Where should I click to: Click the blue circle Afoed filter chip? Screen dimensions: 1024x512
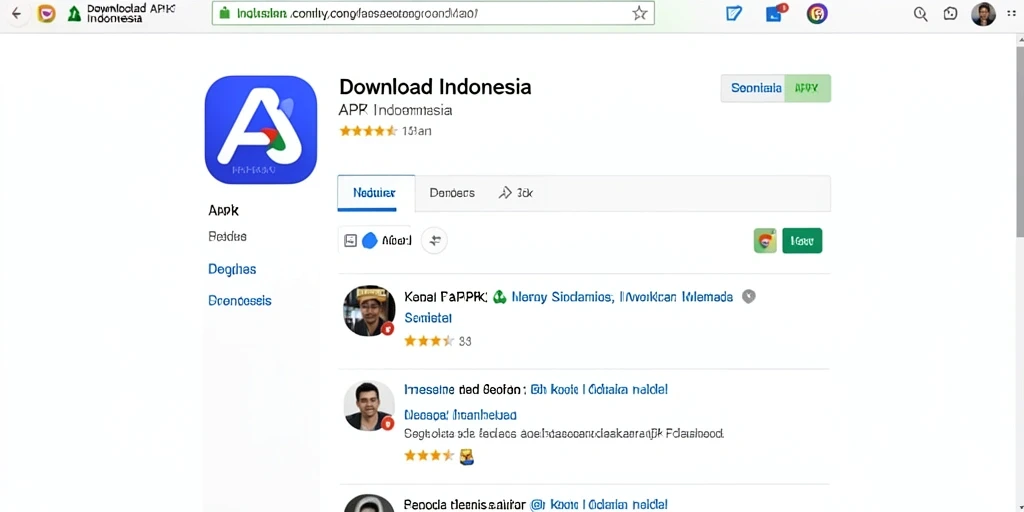click(x=387, y=240)
